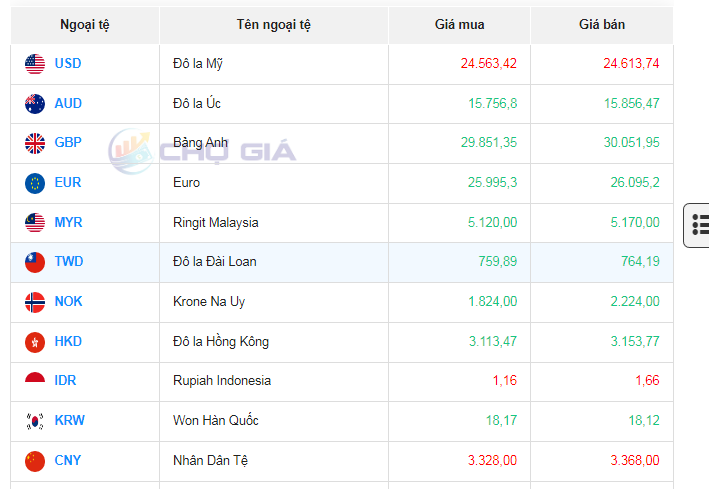Click the Tên ngoại tệ column header
The height and width of the screenshot is (489, 709).
[274, 25]
